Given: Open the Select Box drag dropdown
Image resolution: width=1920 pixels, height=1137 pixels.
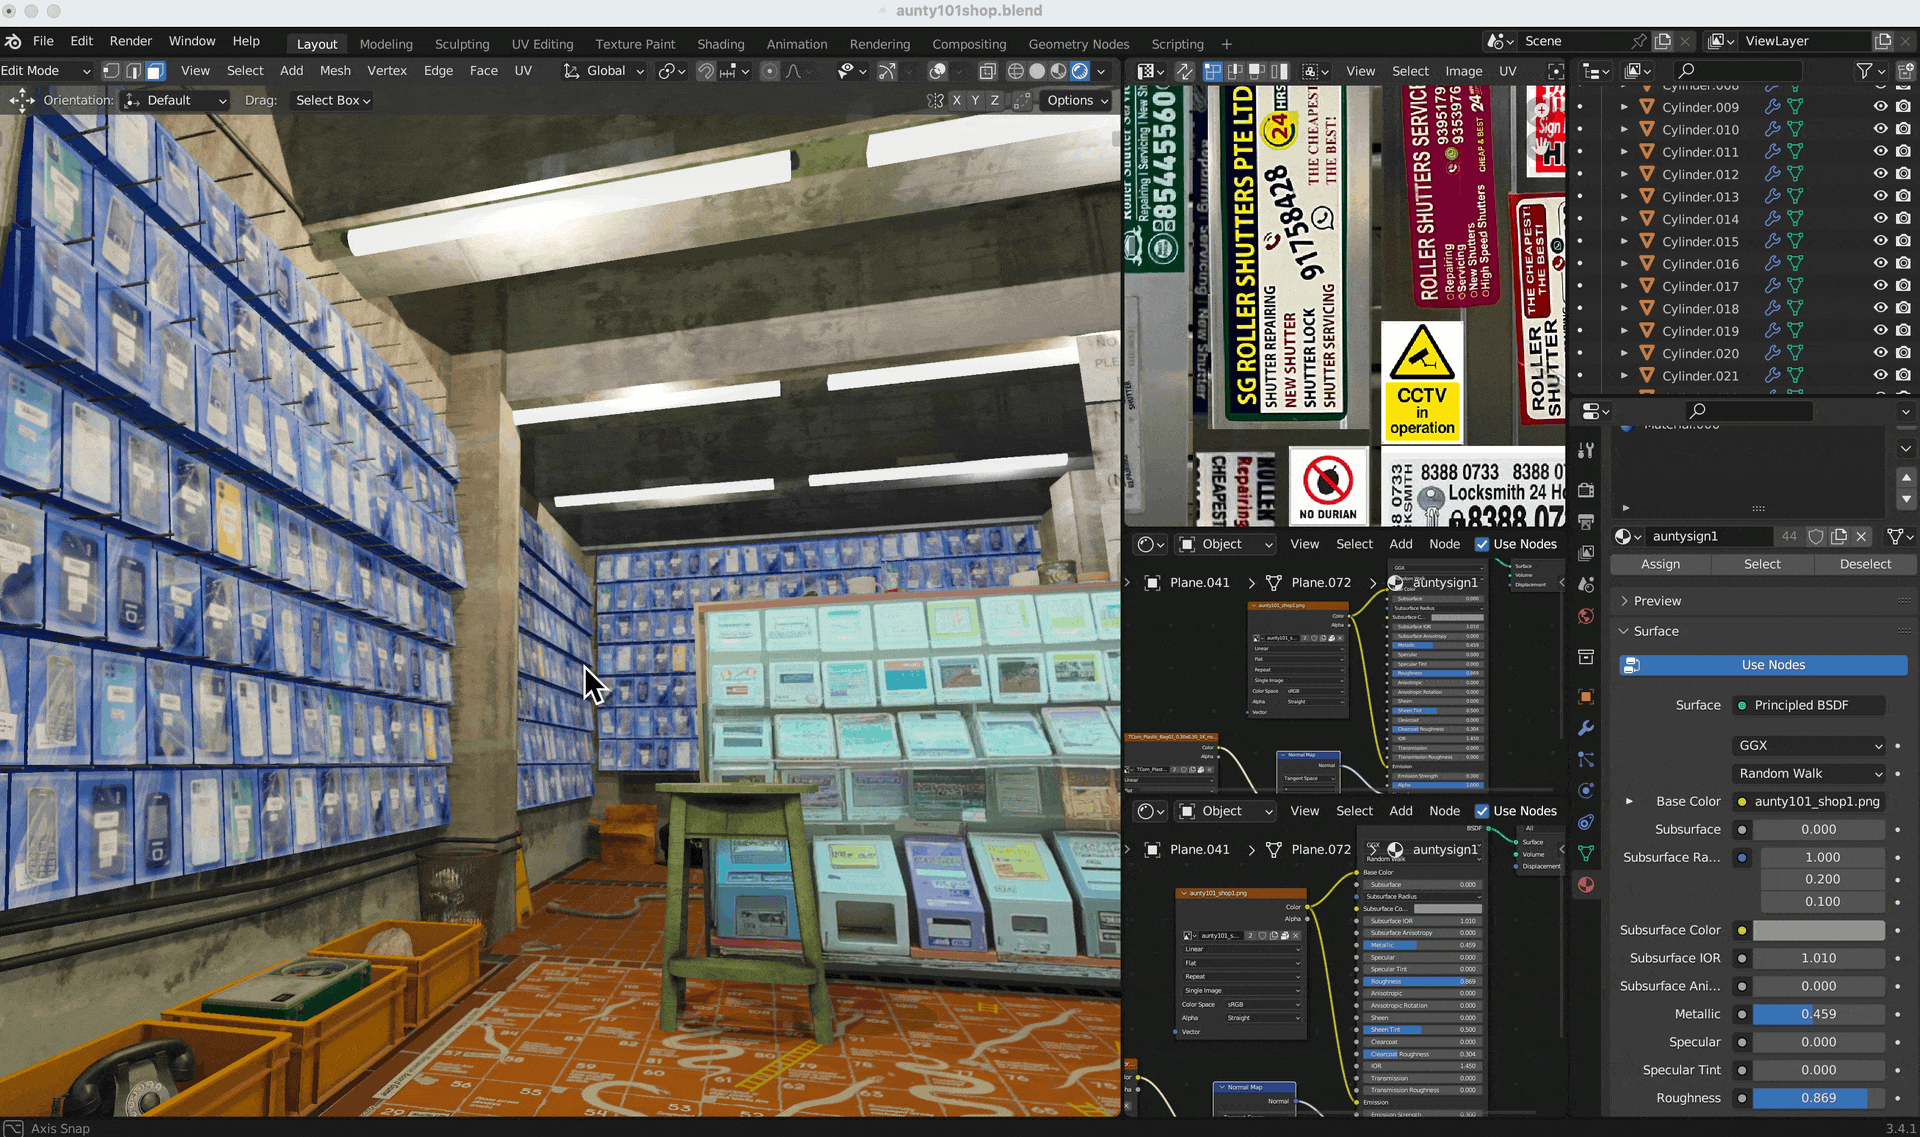Looking at the screenshot, I should click(x=333, y=100).
